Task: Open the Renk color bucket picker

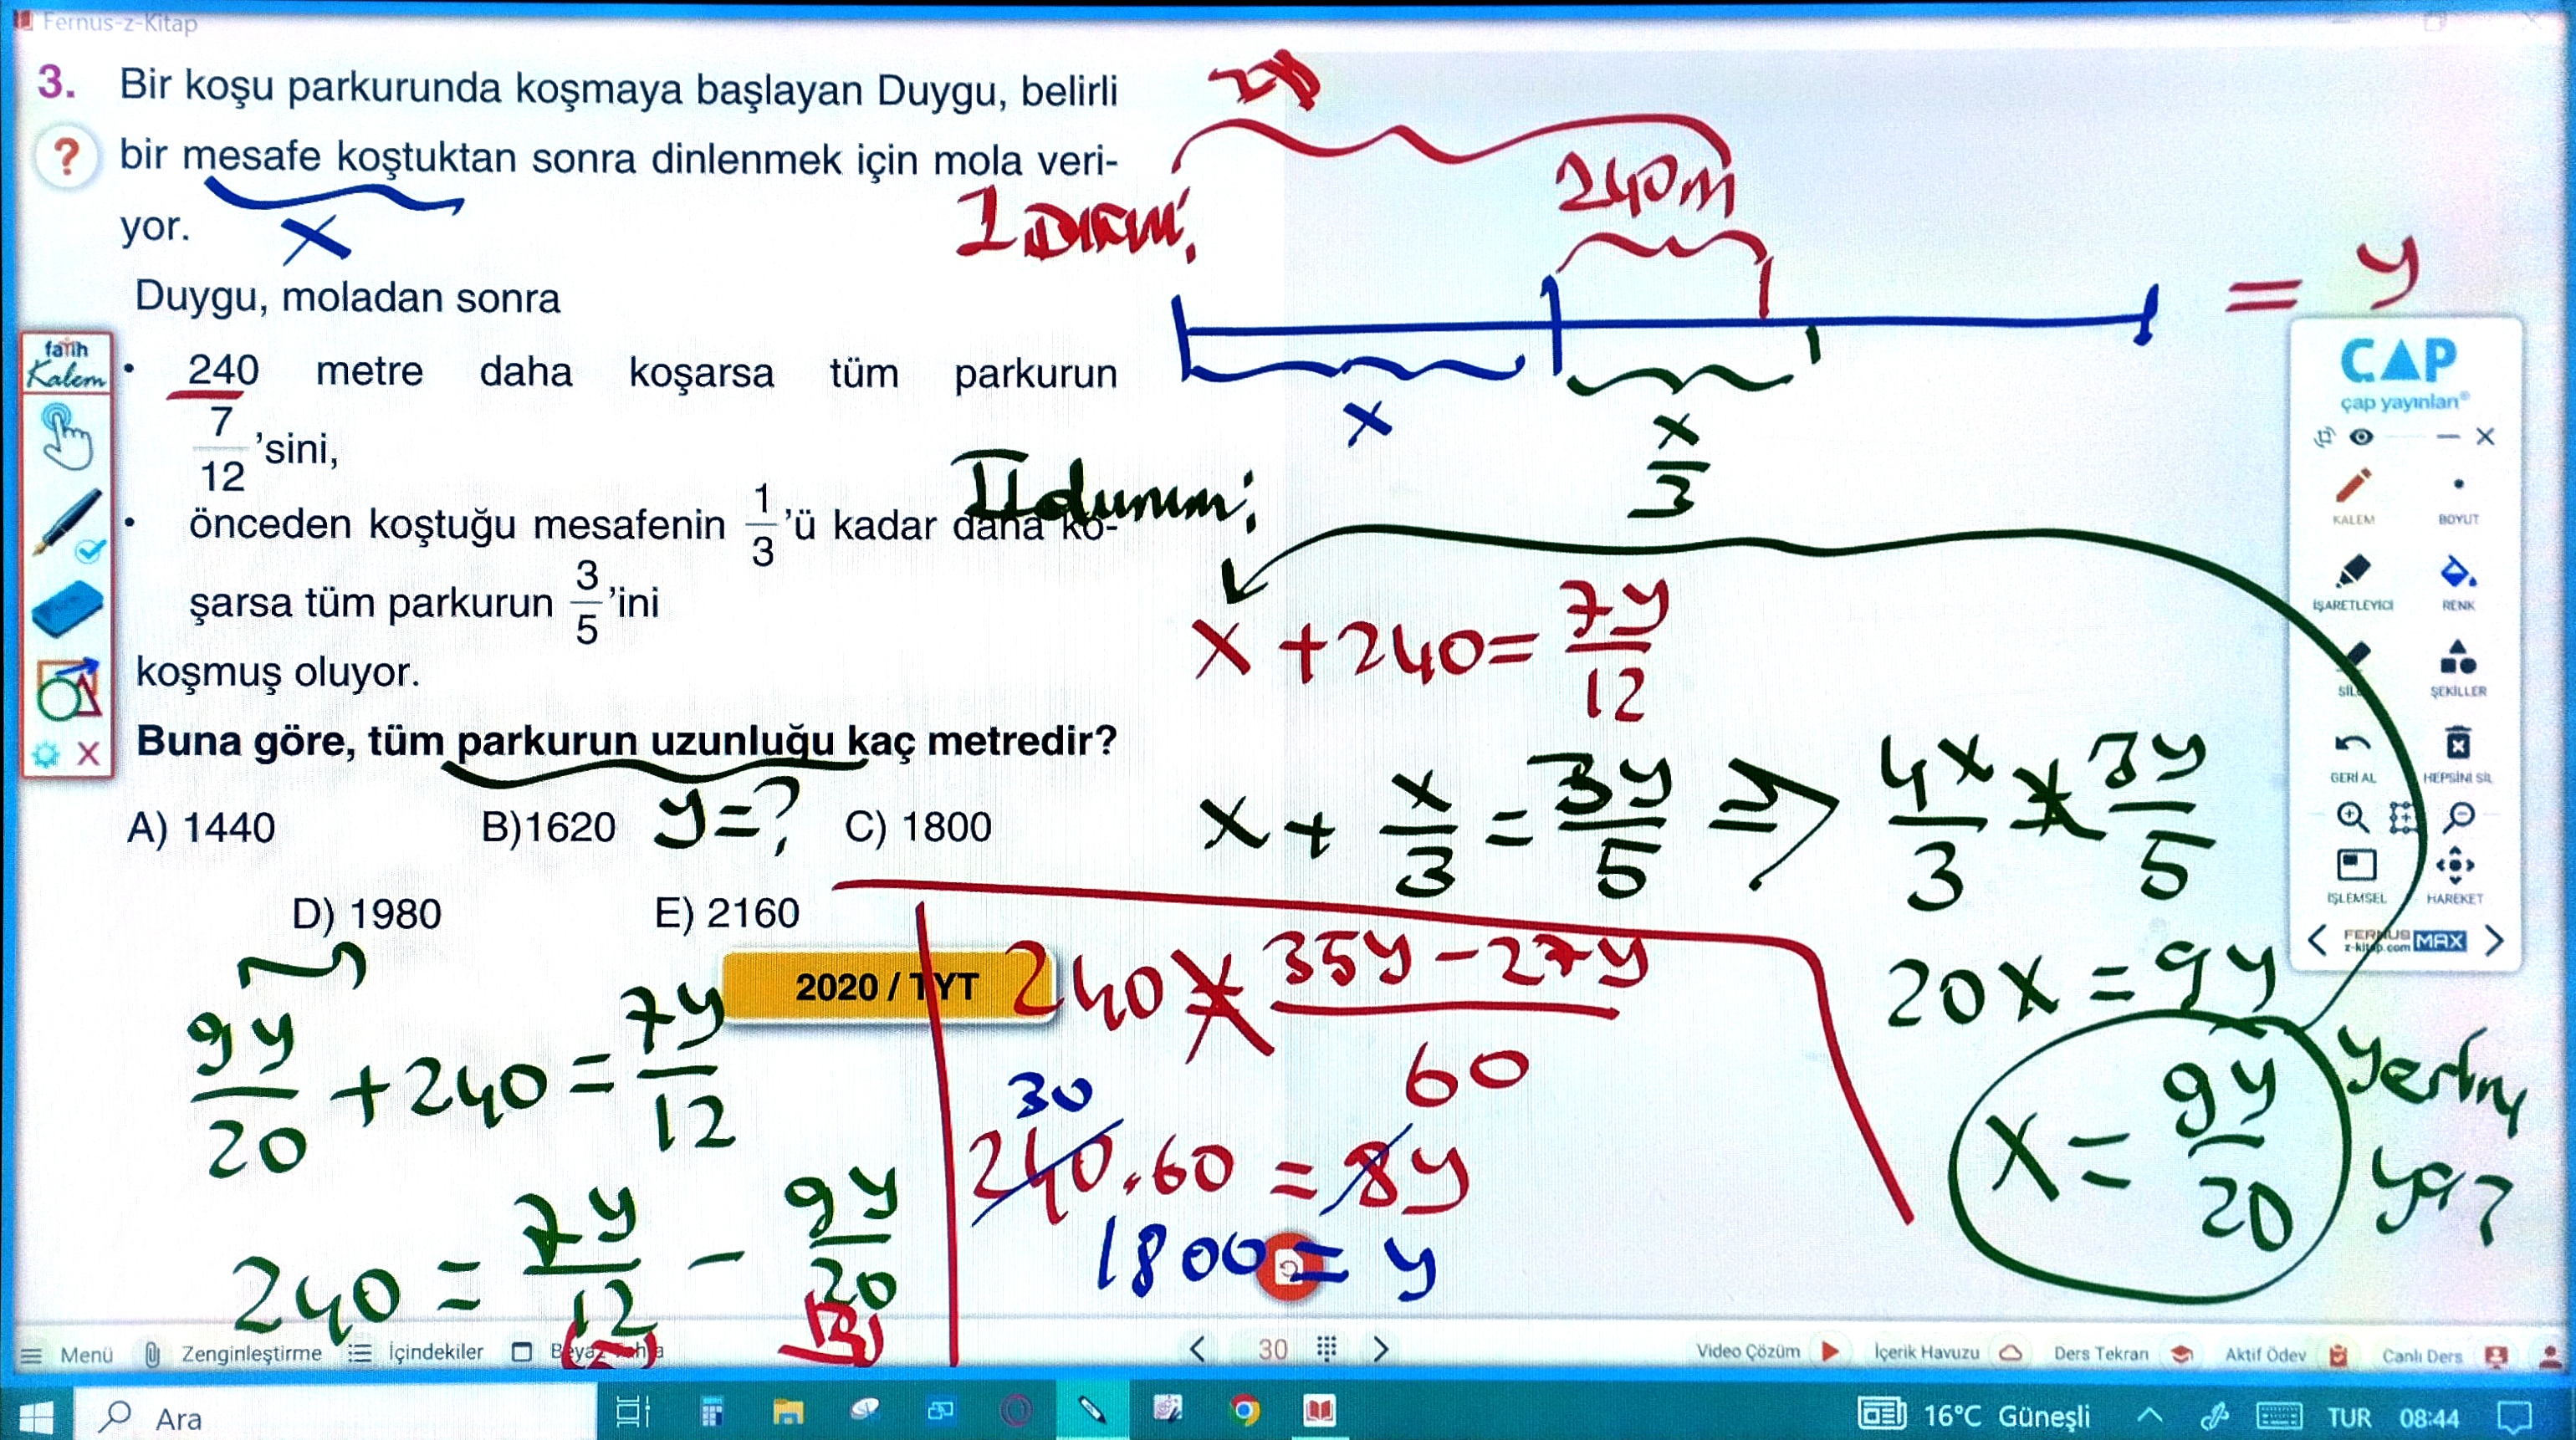Action: coord(2457,574)
